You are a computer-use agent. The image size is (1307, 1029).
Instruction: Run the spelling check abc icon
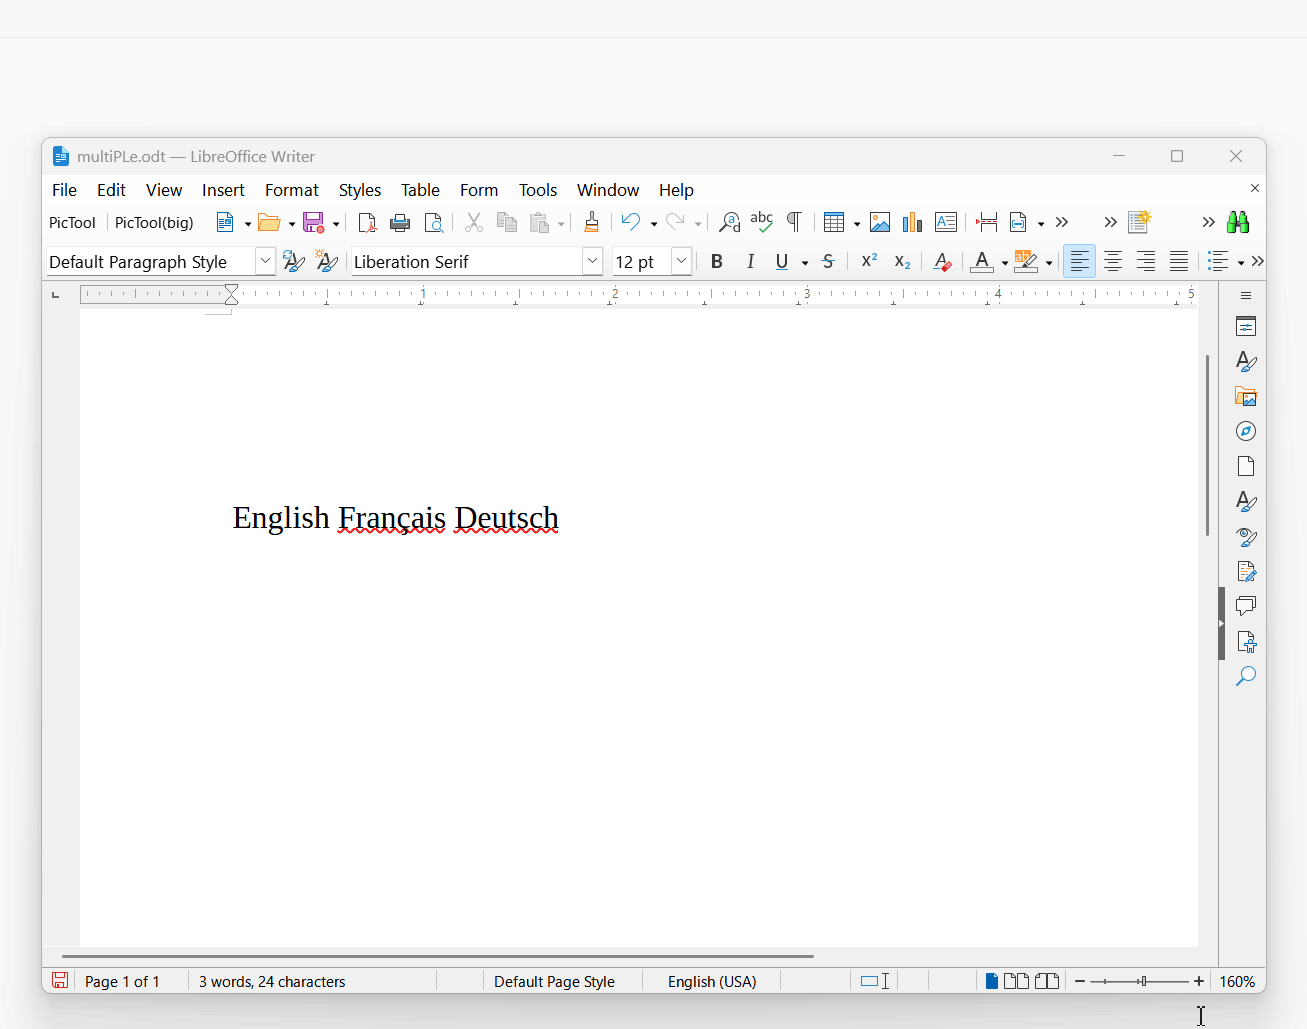[x=762, y=222]
